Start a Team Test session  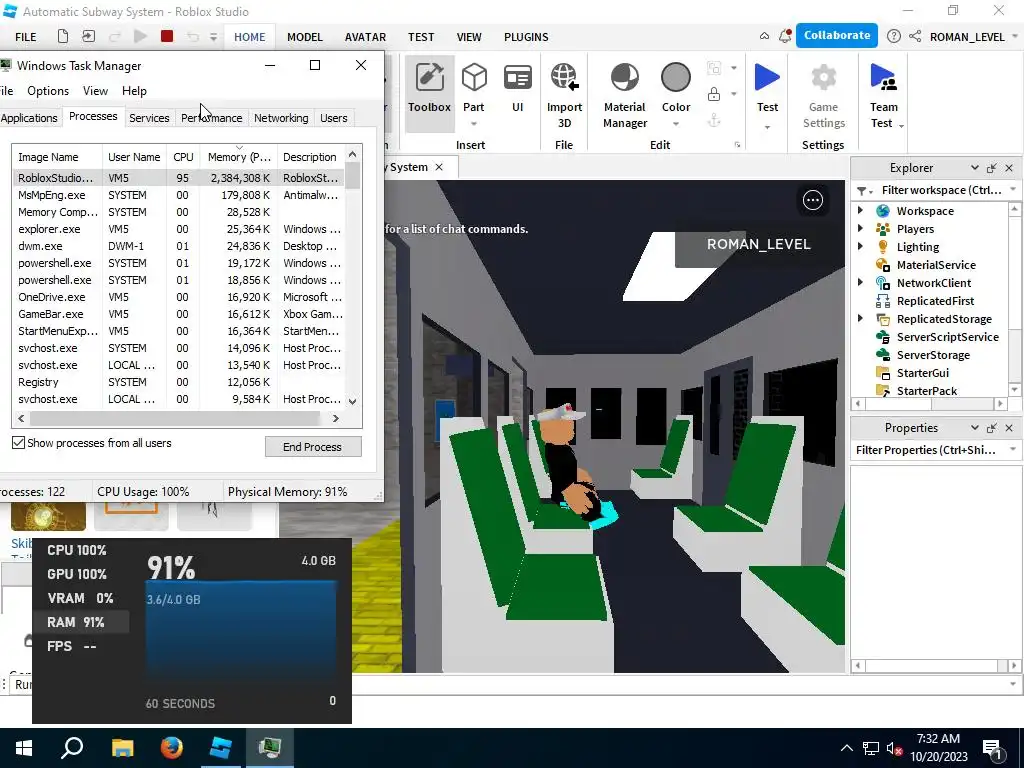point(884,95)
